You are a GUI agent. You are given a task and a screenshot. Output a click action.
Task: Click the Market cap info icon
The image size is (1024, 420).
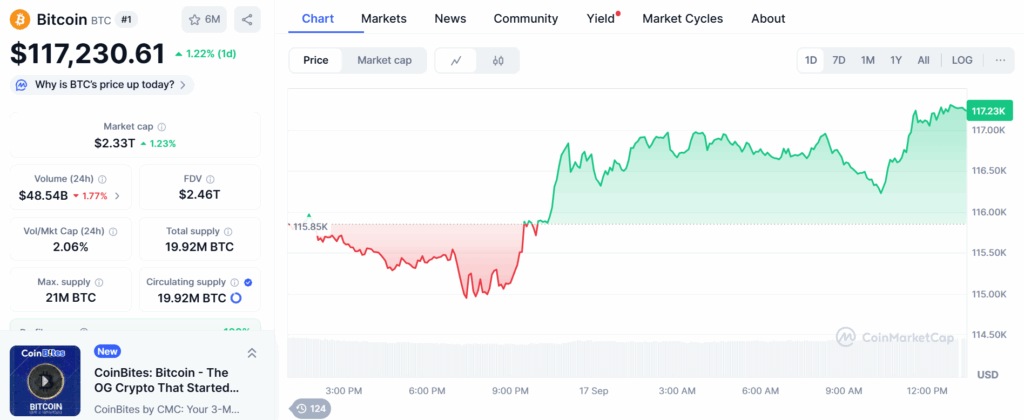click(x=162, y=127)
